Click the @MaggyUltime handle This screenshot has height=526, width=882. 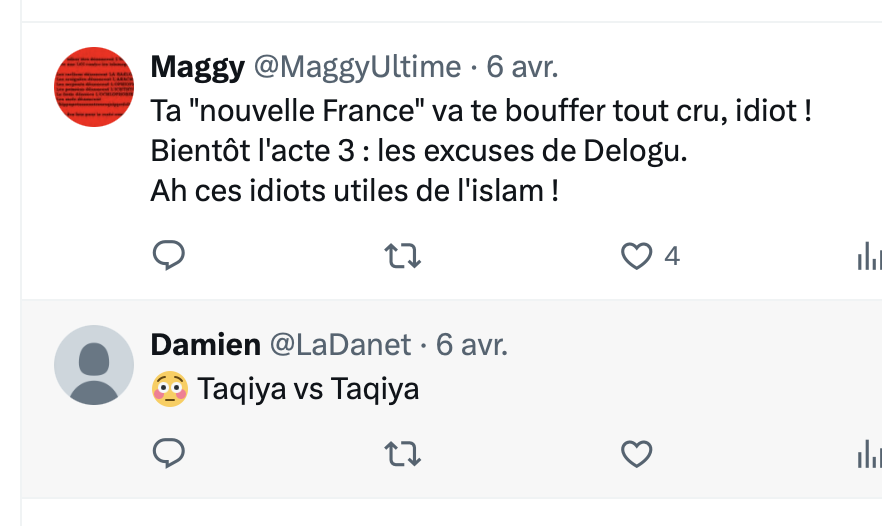[357, 67]
